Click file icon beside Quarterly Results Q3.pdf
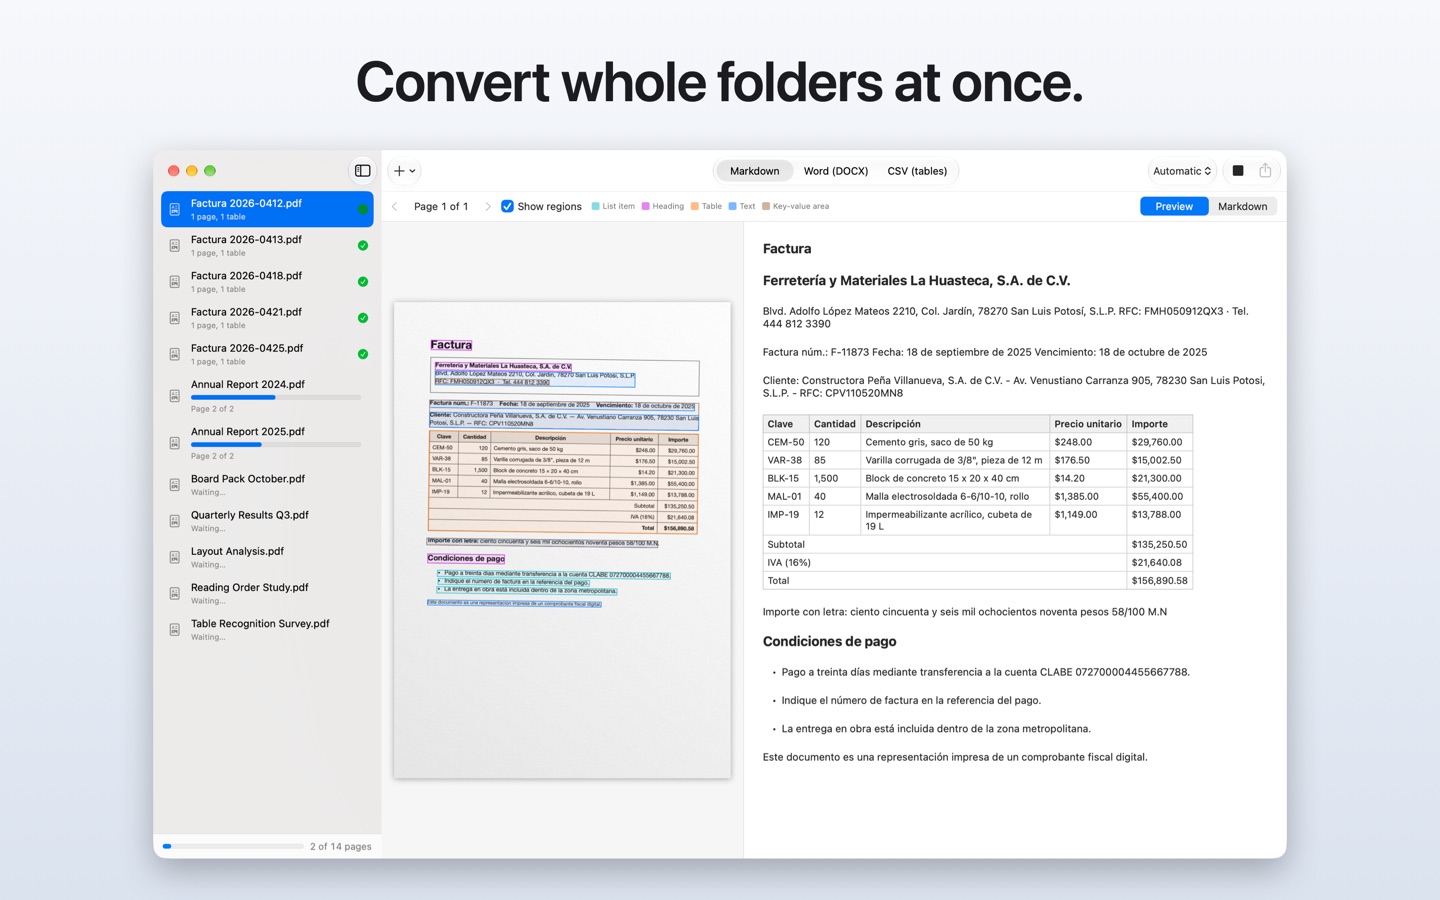Viewport: 1440px width, 900px height. point(175,521)
